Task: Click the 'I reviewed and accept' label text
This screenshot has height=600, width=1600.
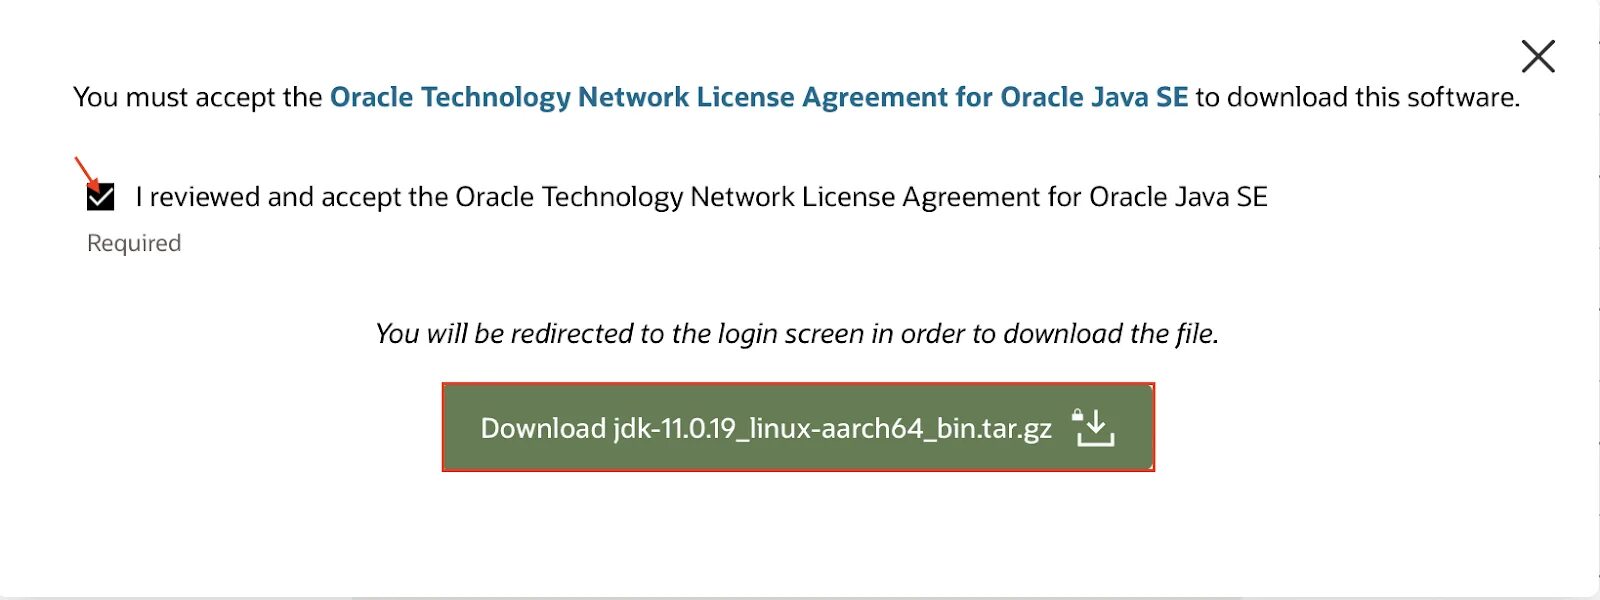Action: click(x=701, y=197)
